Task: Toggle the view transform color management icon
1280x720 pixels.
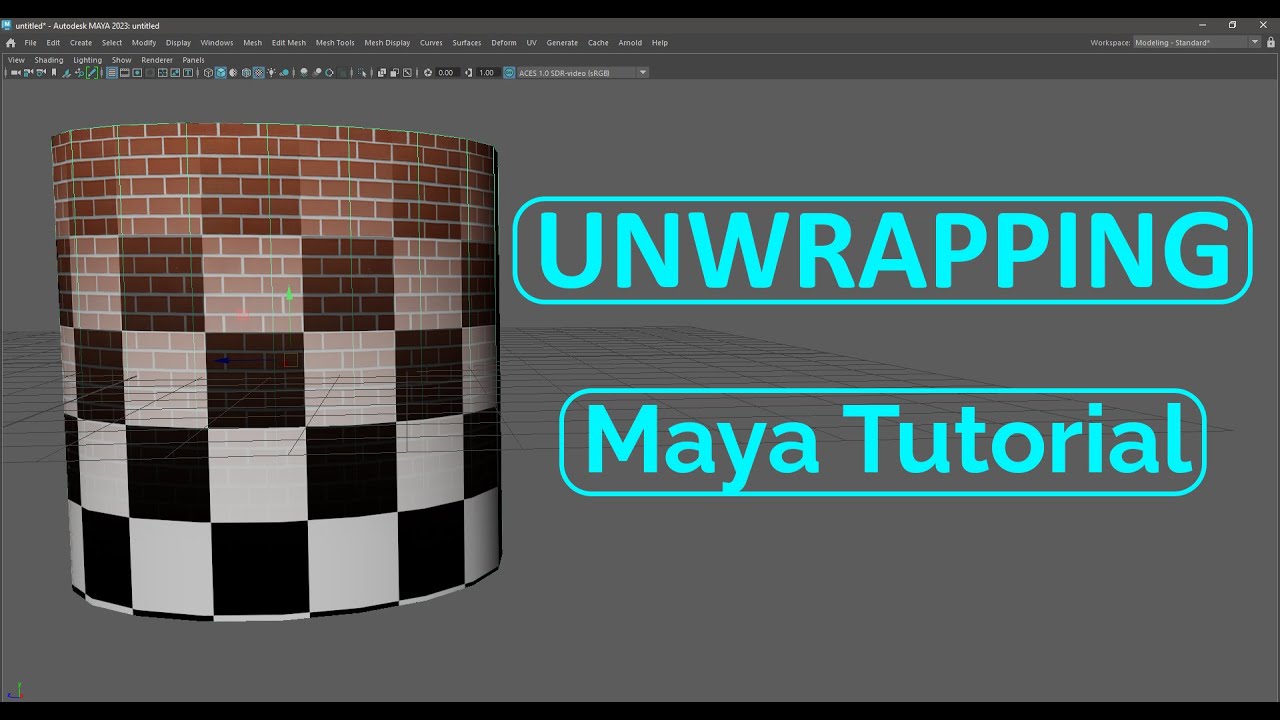Action: click(x=509, y=73)
